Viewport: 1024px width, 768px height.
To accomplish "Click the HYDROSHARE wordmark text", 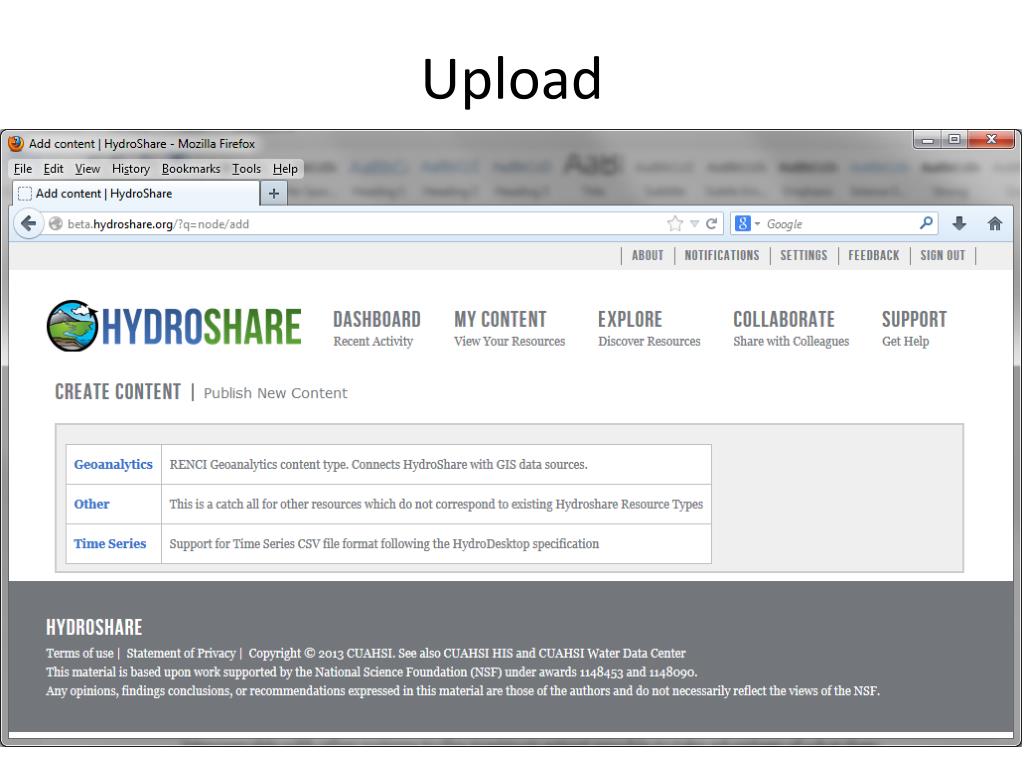I will 201,327.
